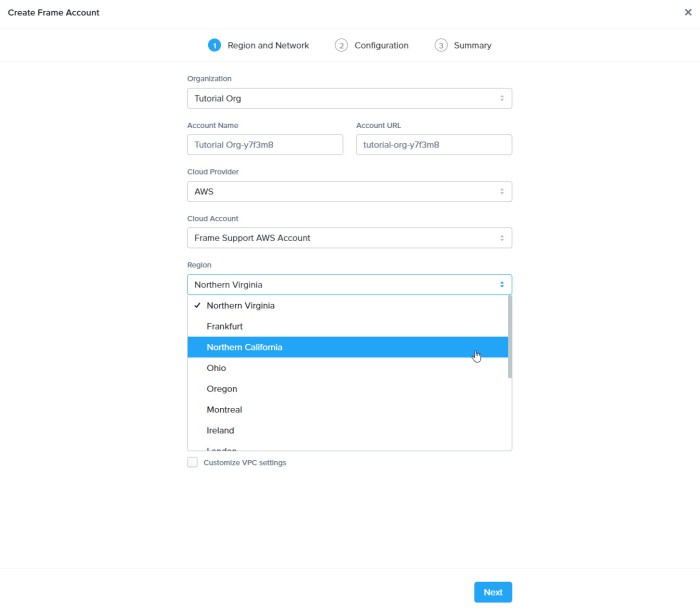Click the Account Name input field
This screenshot has width=700, height=613.
(265, 145)
